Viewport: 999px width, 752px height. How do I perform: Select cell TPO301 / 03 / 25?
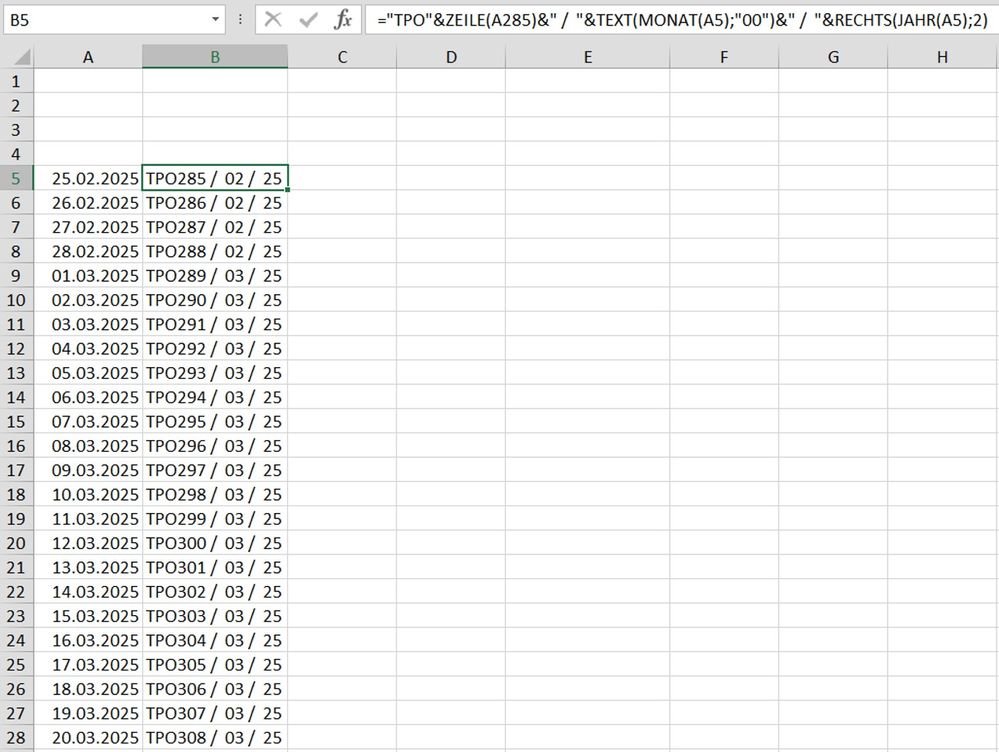215,567
